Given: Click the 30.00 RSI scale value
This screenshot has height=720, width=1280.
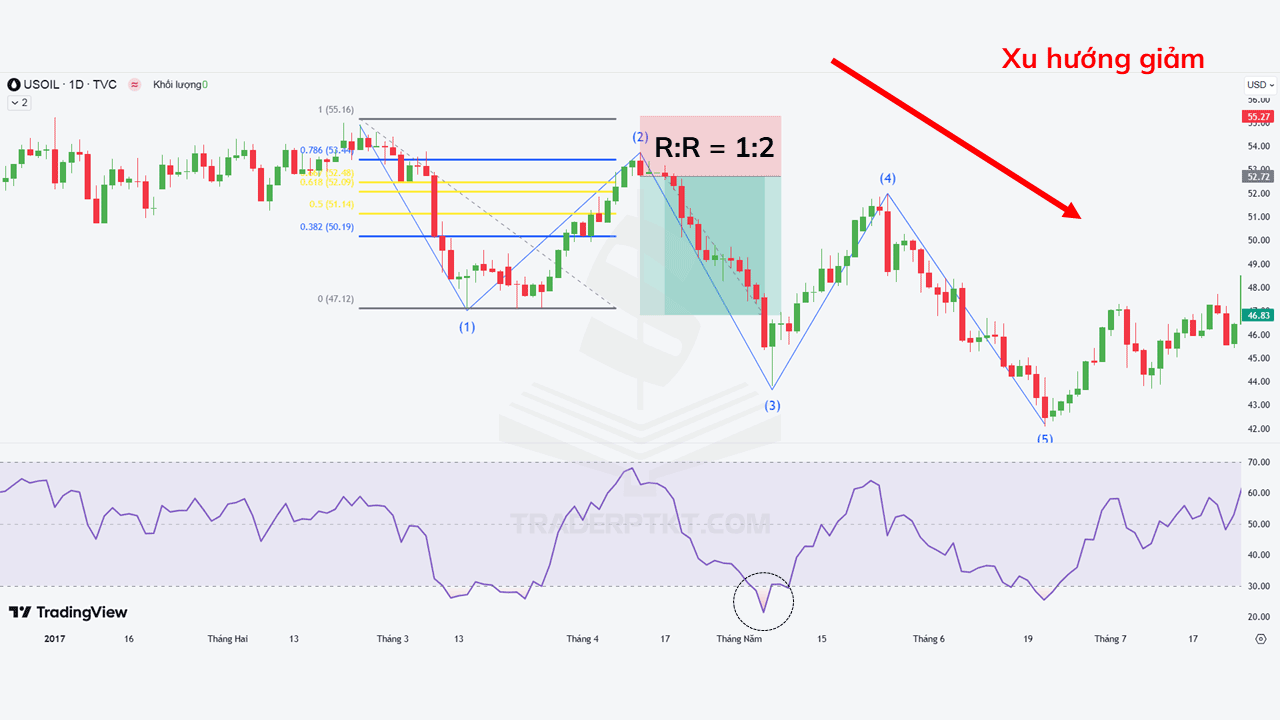Looking at the screenshot, I should [1257, 586].
